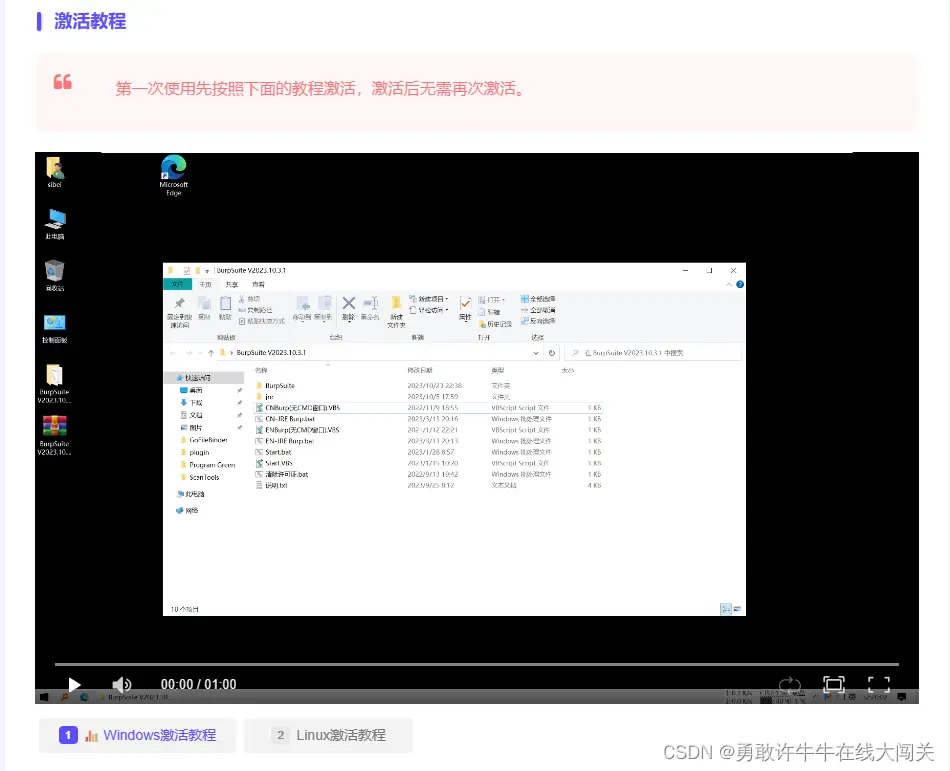Viewport: 950px width, 771px height.
Task: Click 全部取消 (Select none) in the ribbon
Action: point(538,310)
